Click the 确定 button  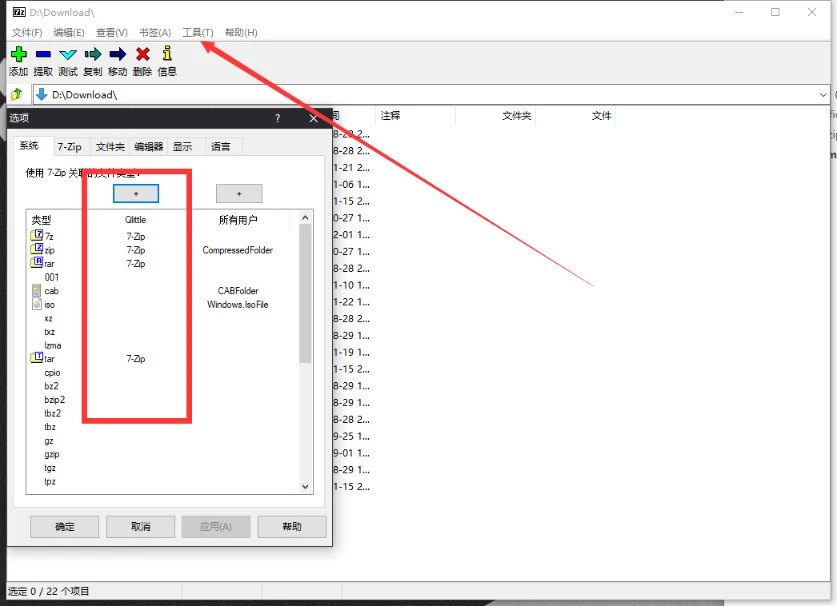(x=65, y=527)
